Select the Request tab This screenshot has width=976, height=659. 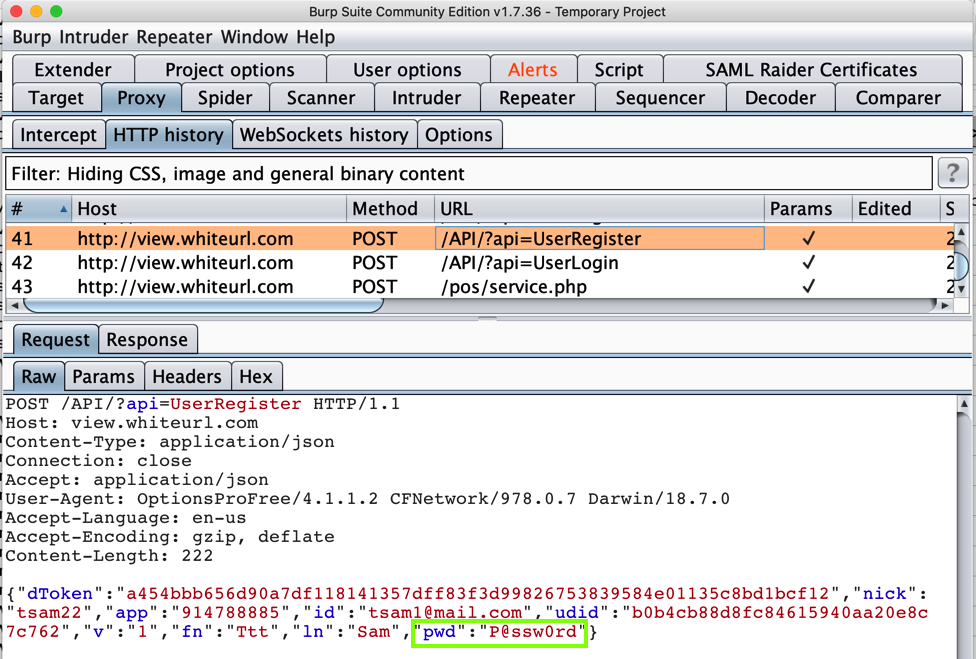click(x=55, y=340)
